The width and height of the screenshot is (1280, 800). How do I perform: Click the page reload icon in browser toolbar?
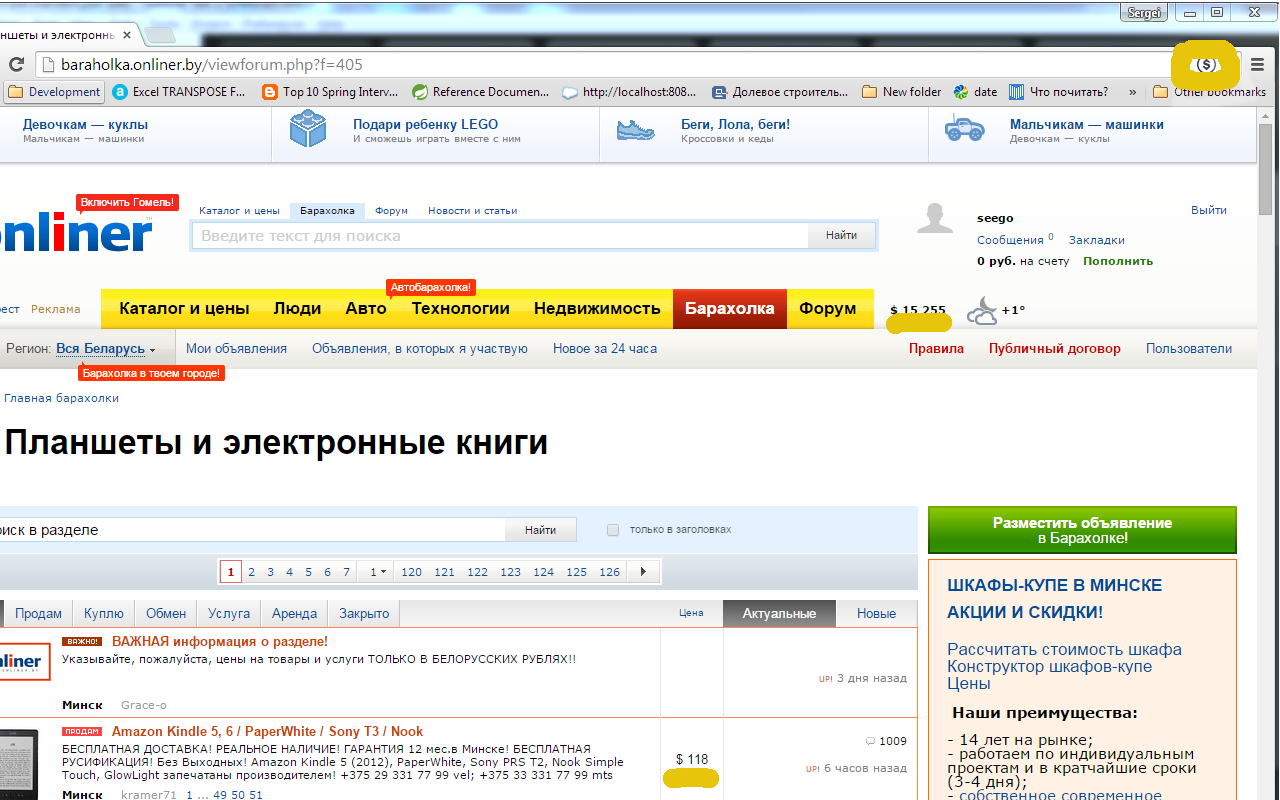point(15,62)
